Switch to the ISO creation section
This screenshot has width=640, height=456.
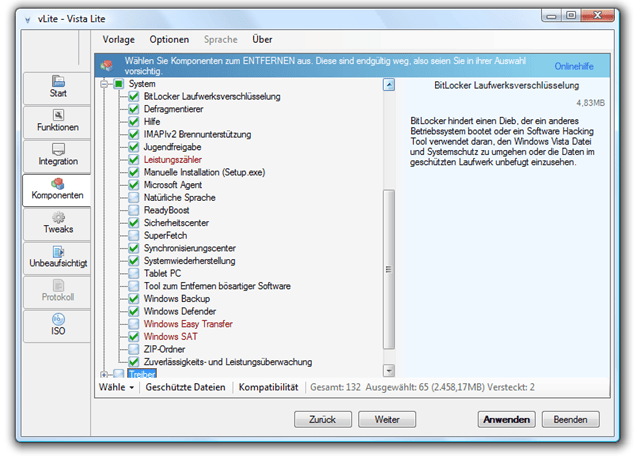tap(58, 324)
